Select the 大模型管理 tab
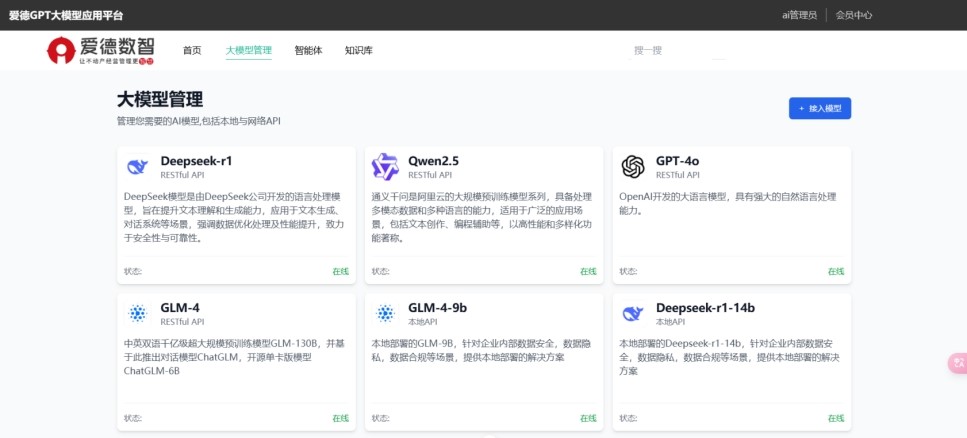 click(249, 51)
